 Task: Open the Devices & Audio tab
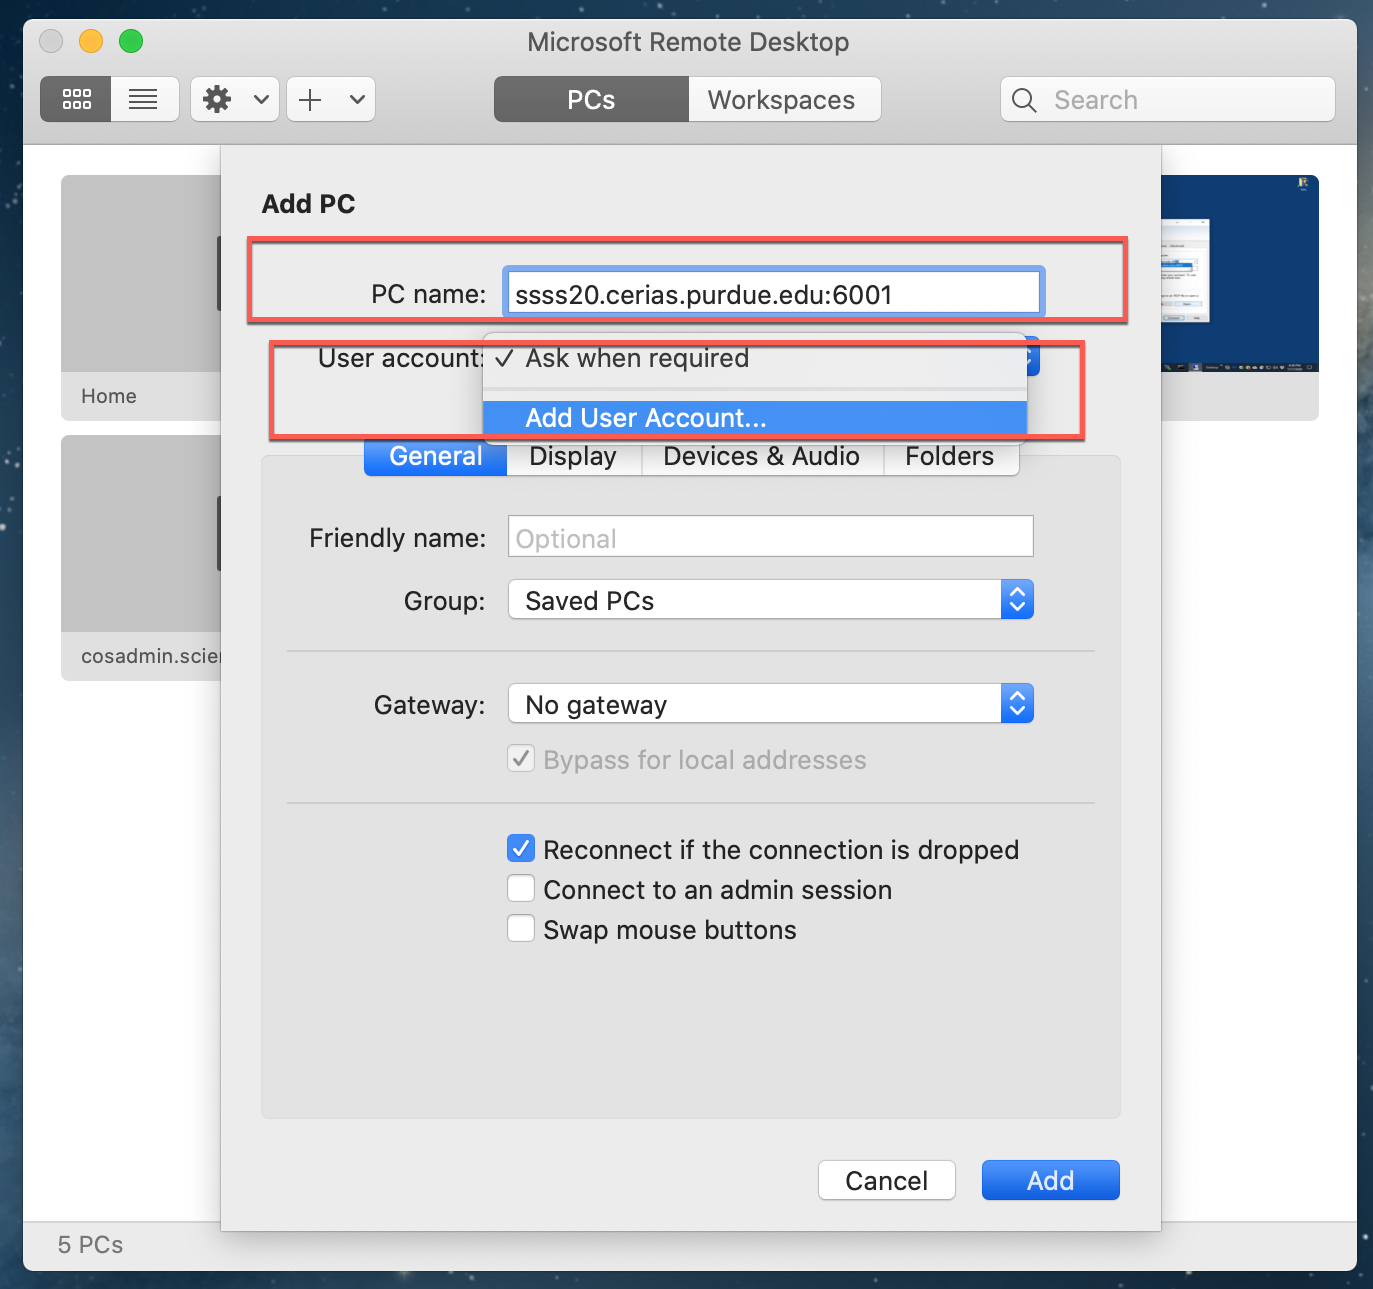(x=762, y=456)
